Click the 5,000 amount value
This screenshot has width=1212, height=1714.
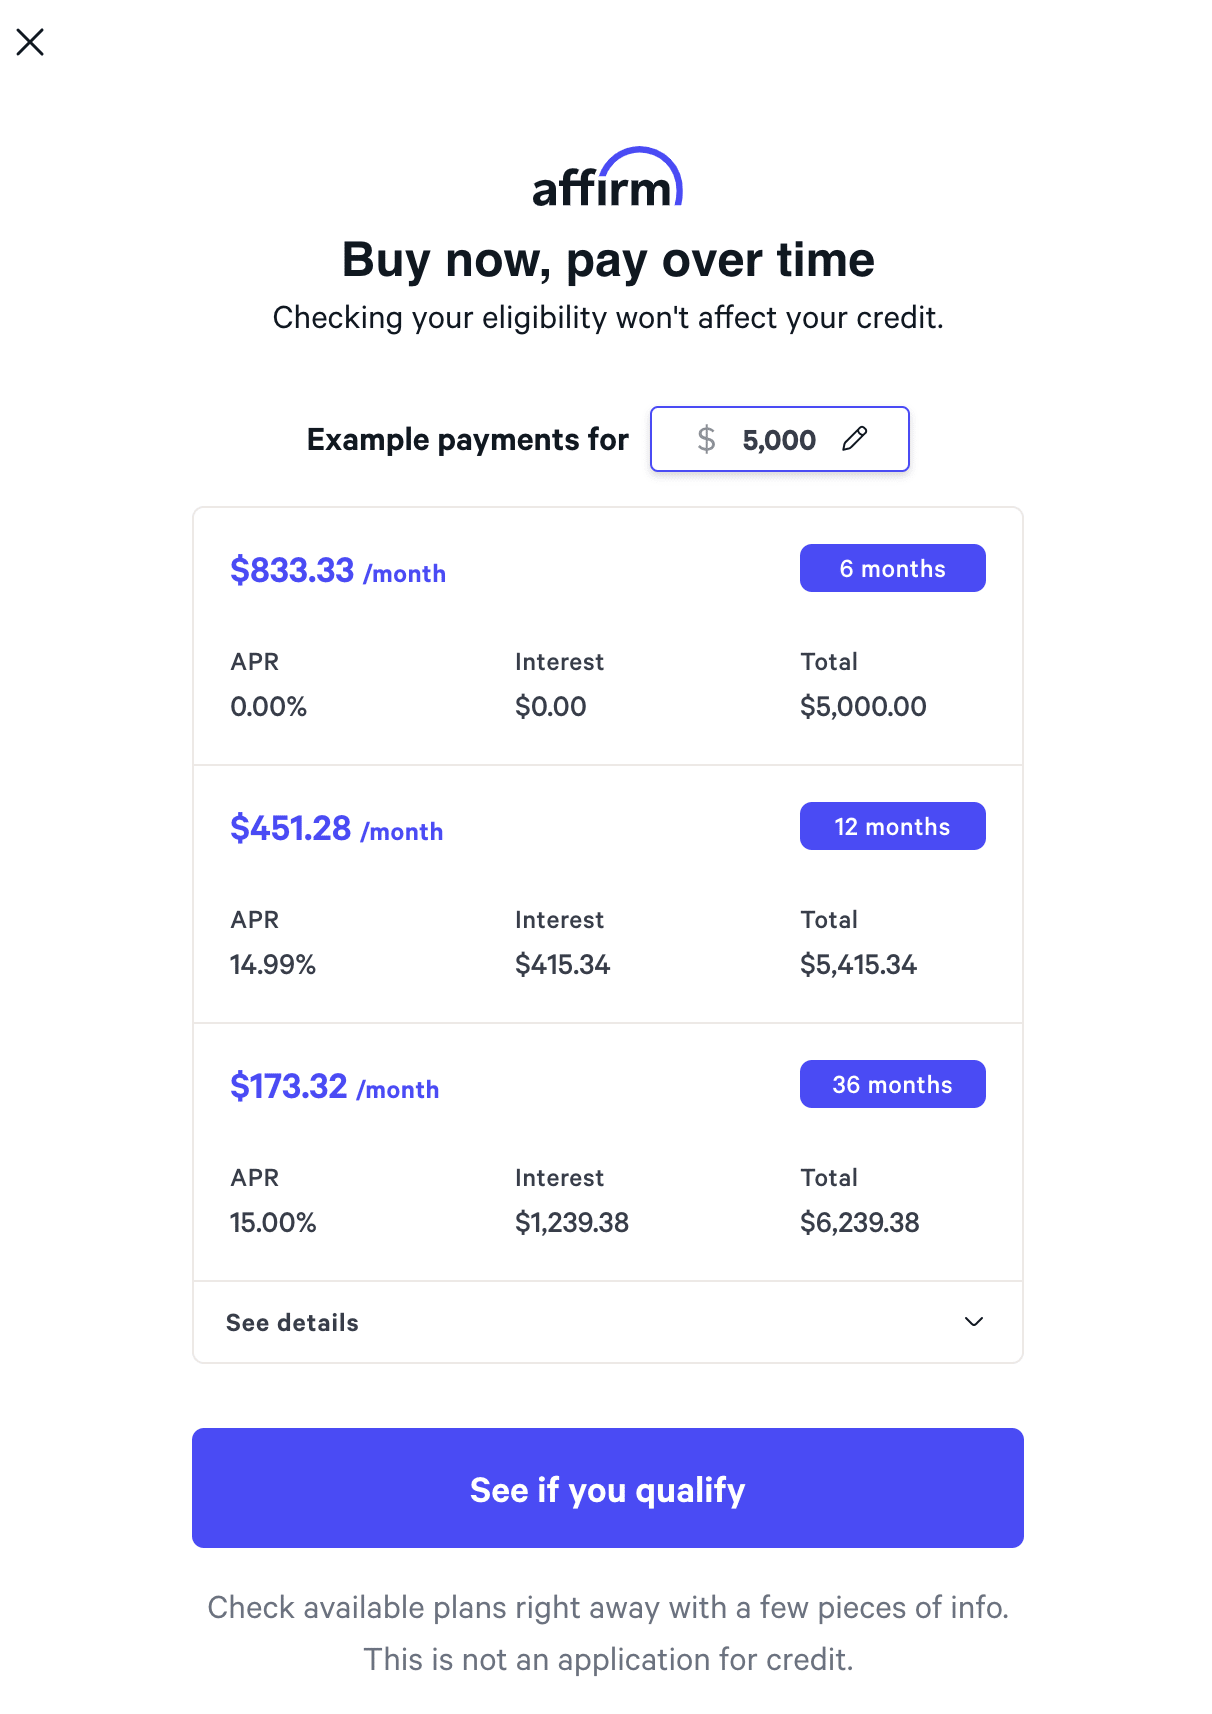click(778, 440)
